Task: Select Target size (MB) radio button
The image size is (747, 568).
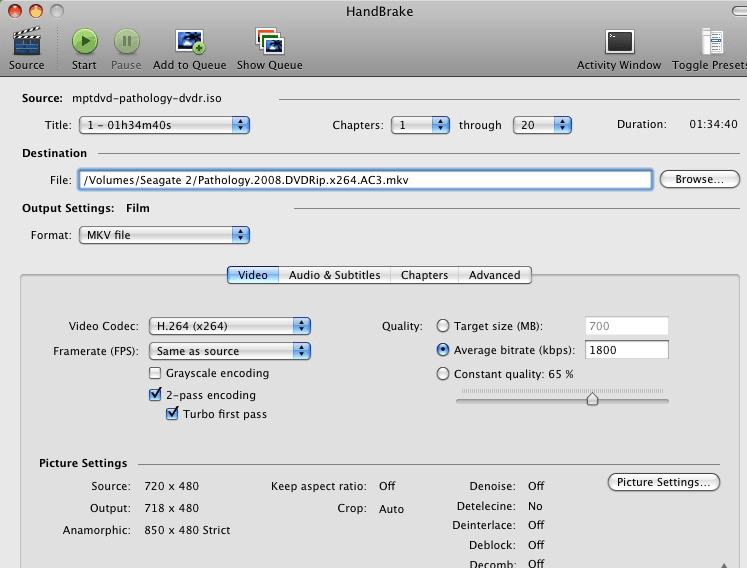Action: coord(443,326)
